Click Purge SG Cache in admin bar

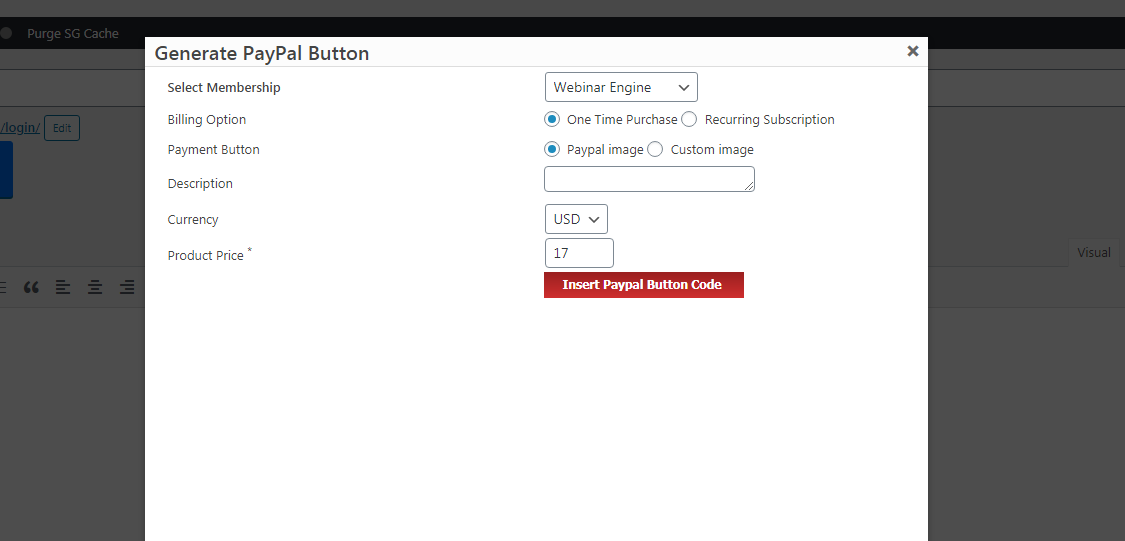tap(72, 33)
